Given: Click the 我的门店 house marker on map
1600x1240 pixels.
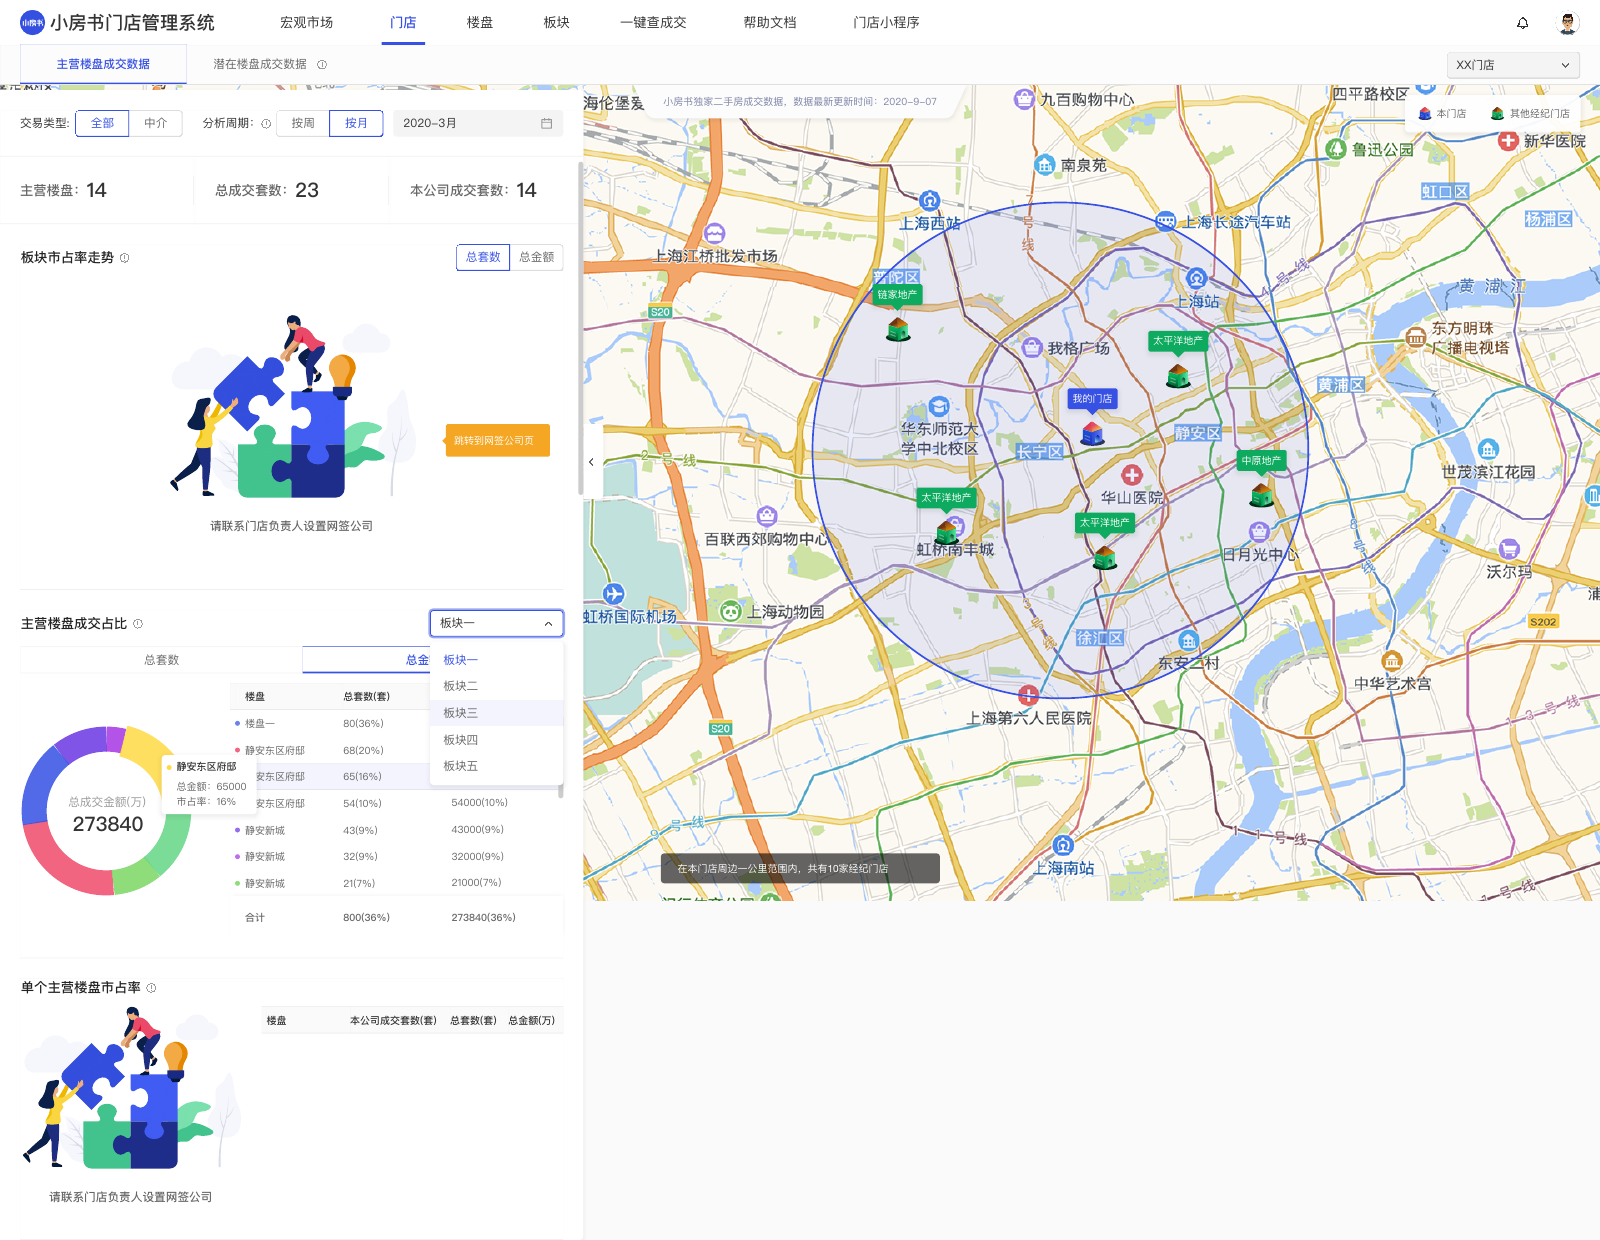Looking at the screenshot, I should click(1092, 432).
